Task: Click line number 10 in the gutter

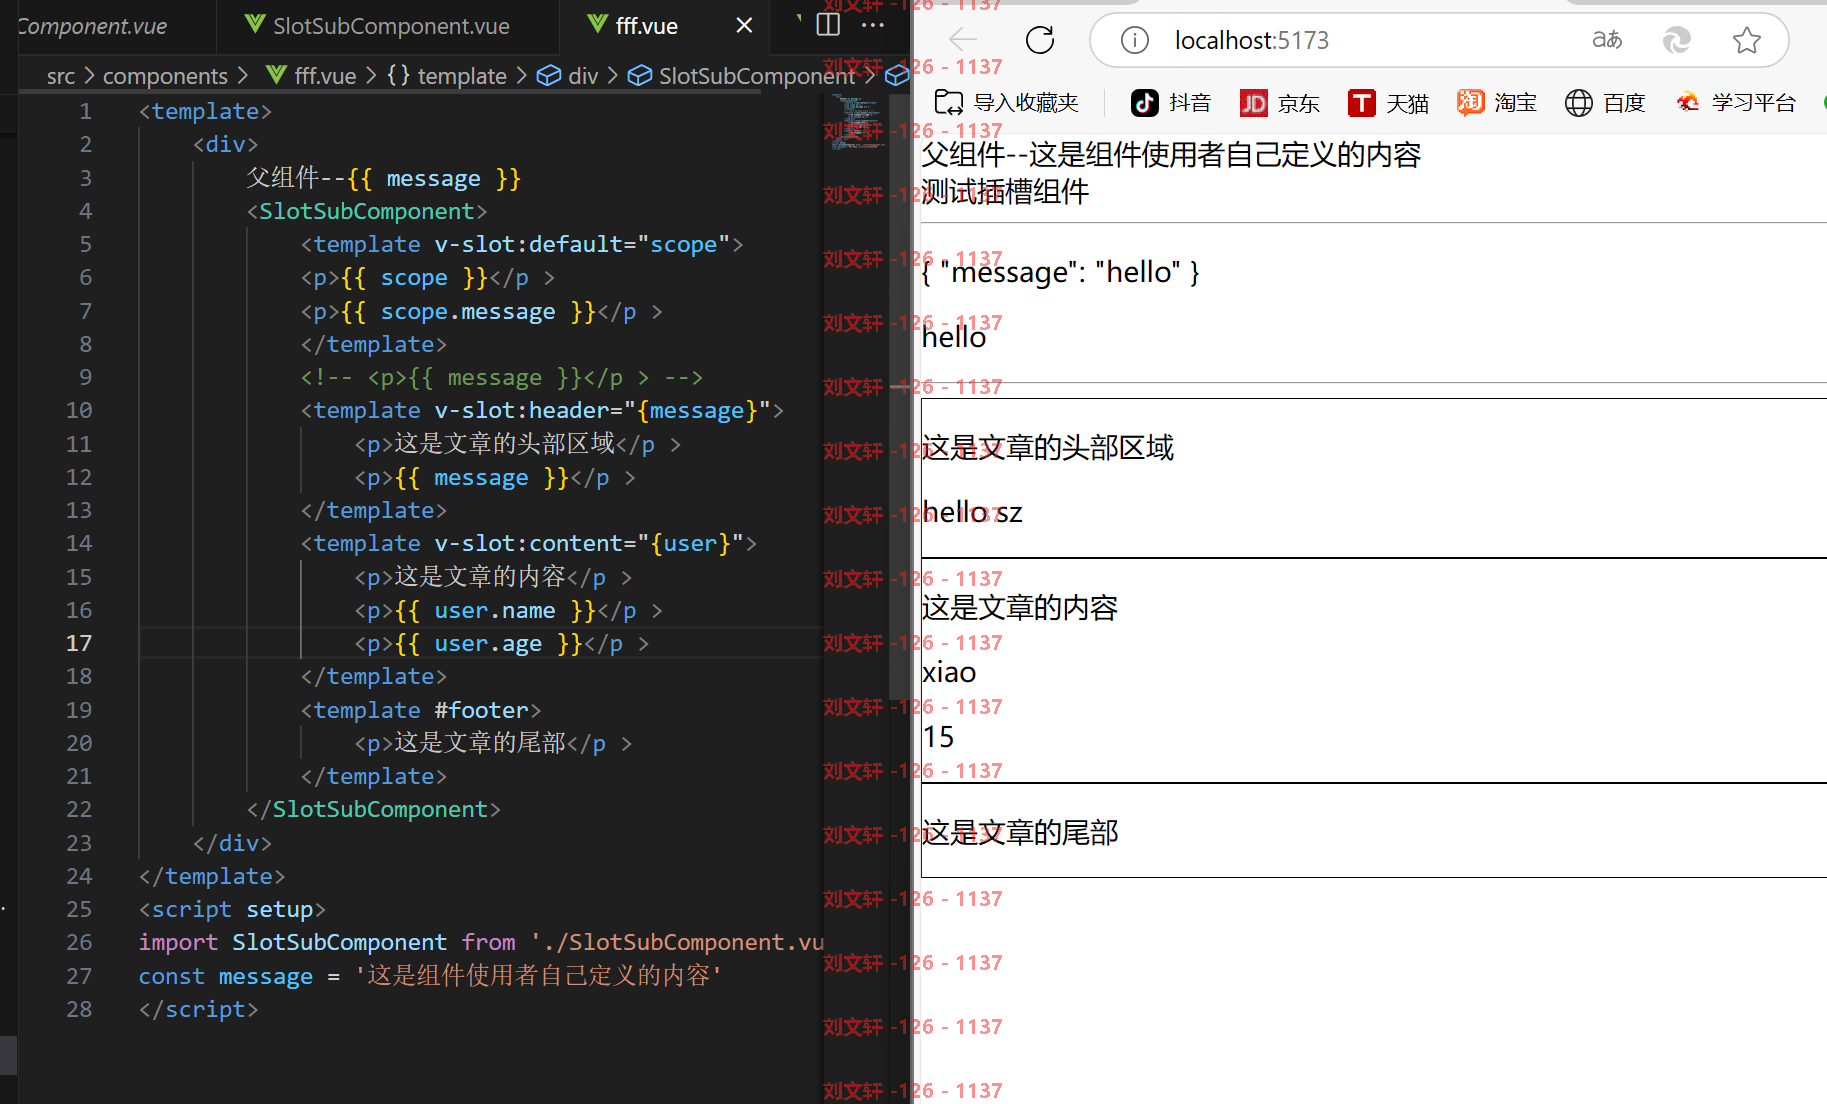Action: coord(79,410)
